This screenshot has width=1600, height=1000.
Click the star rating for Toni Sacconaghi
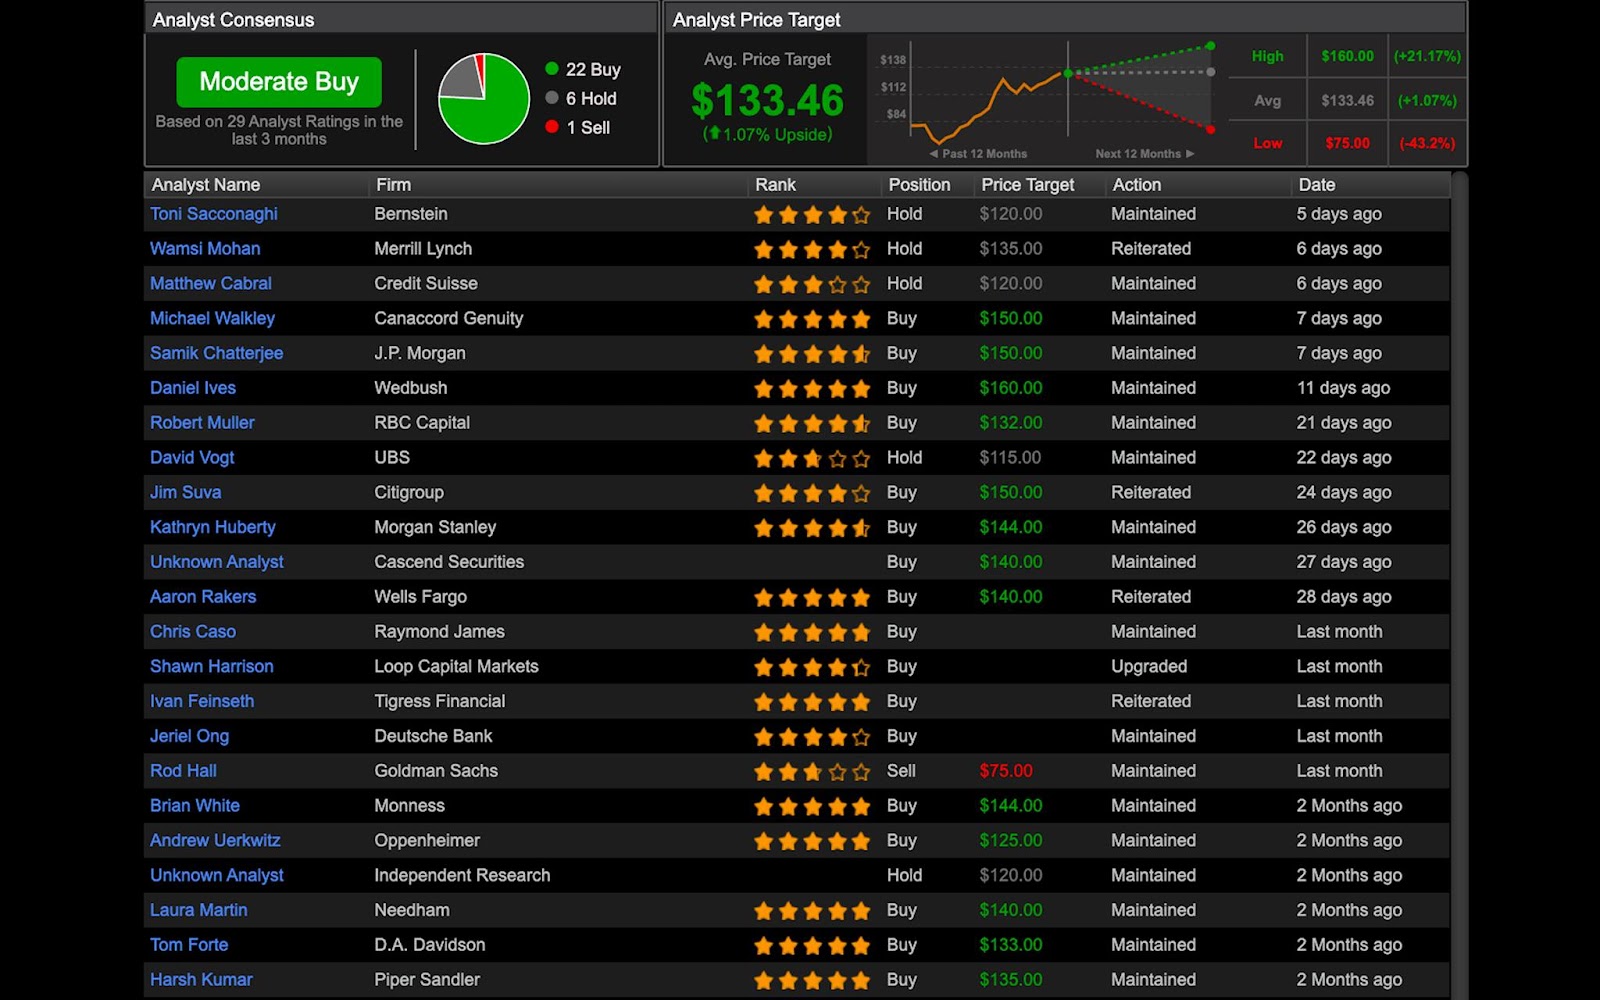point(812,215)
